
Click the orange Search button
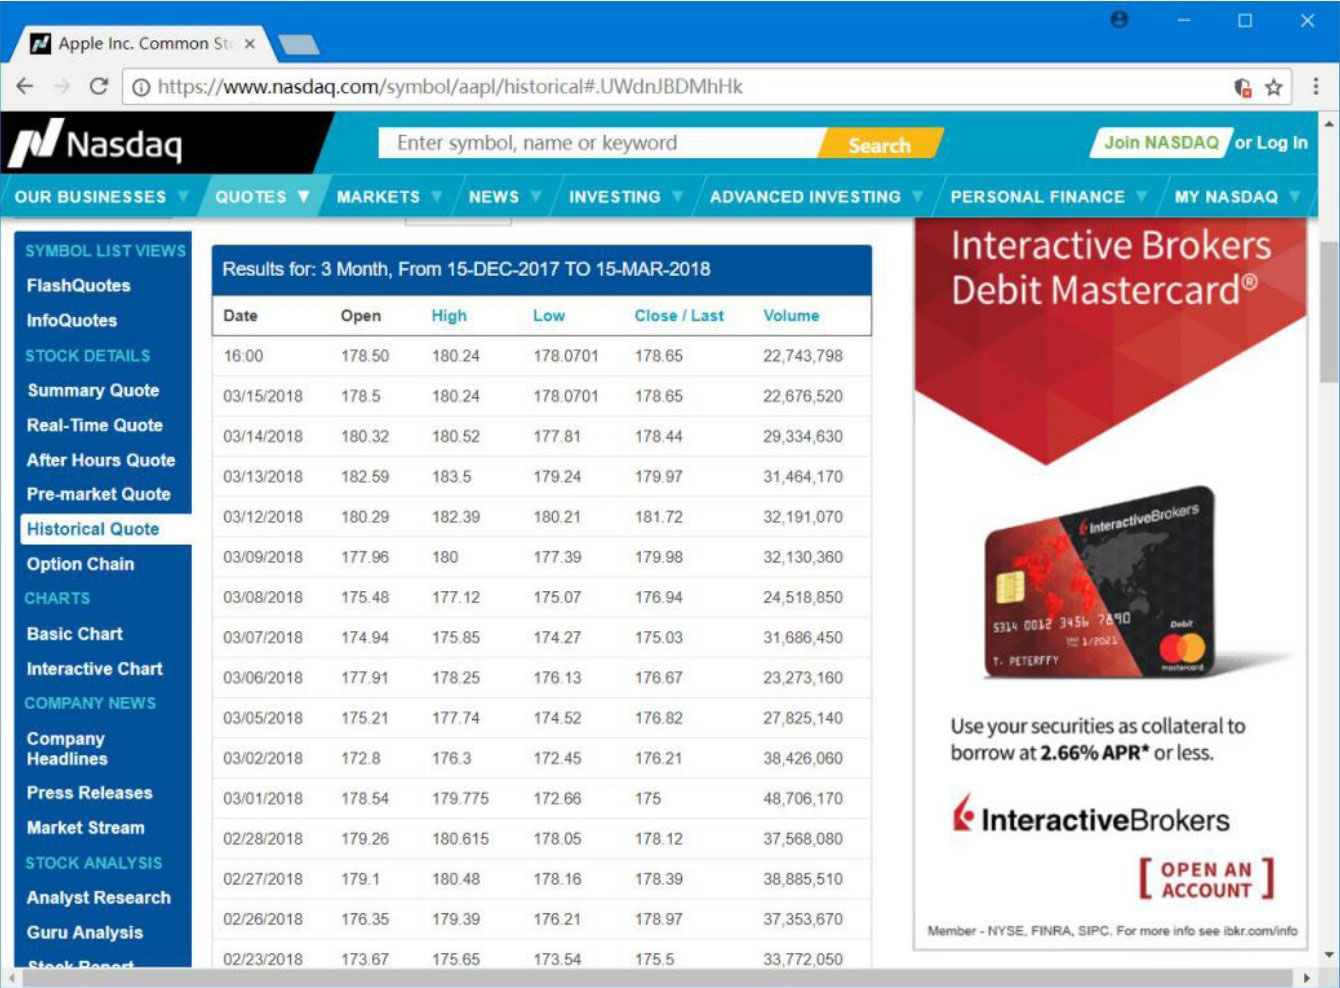click(880, 144)
